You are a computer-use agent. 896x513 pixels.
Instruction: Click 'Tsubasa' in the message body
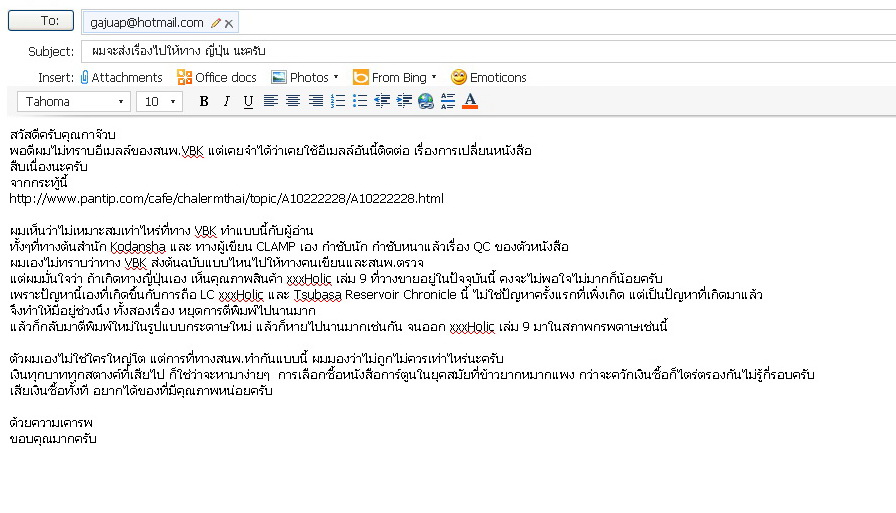[x=318, y=295]
